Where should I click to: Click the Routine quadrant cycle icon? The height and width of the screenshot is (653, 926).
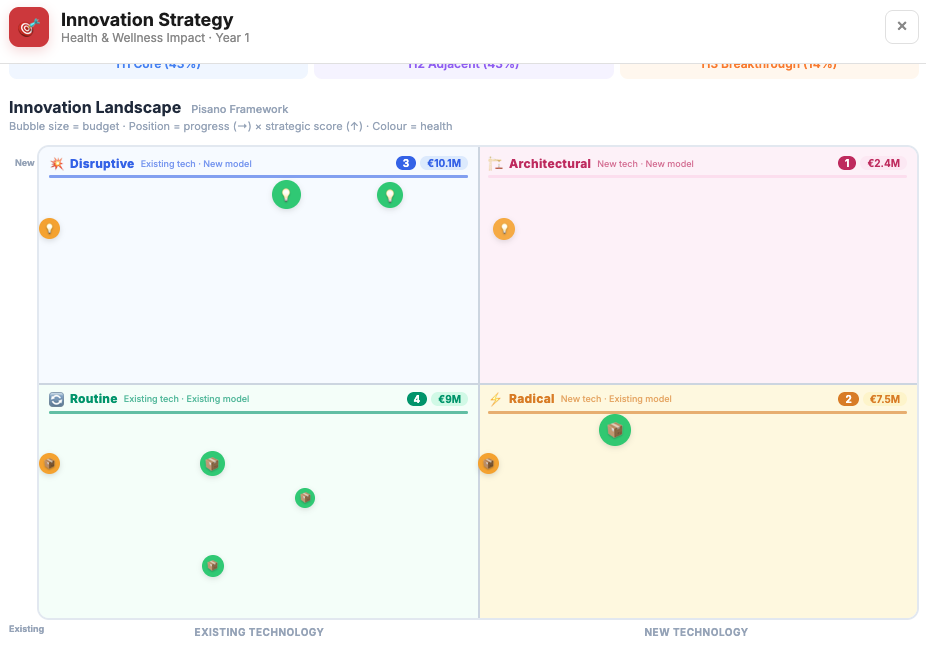pos(57,398)
